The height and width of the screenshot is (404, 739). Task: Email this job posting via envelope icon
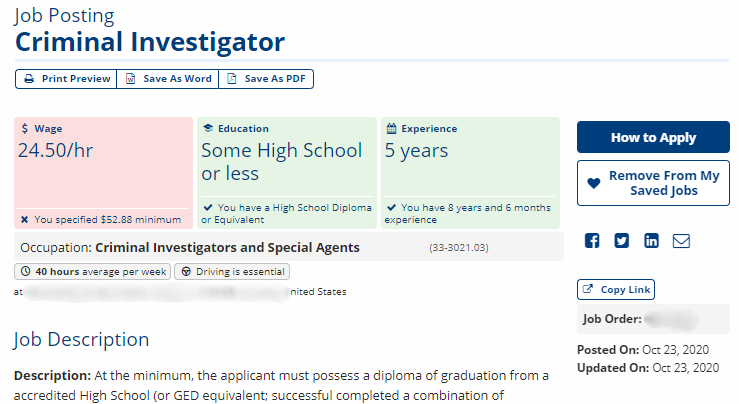click(x=681, y=241)
